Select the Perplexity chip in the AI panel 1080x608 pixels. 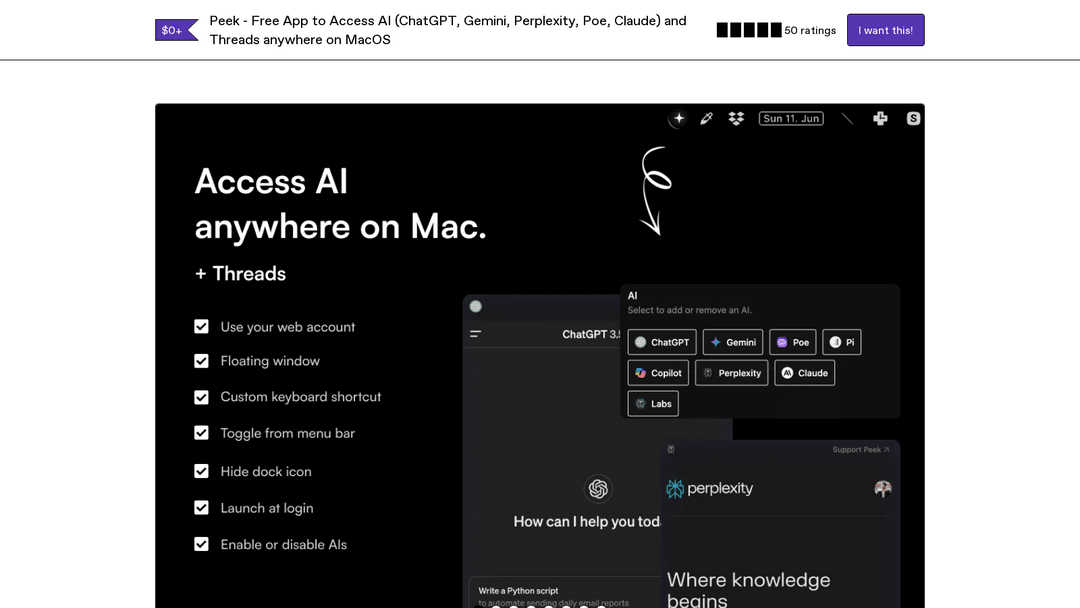(x=731, y=373)
